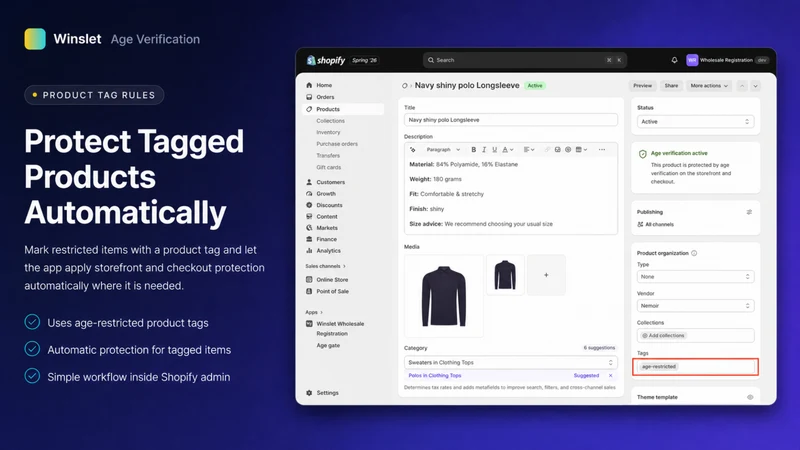Select the large front polo image thumbnail
Screen dimensions: 800x450
coord(444,296)
